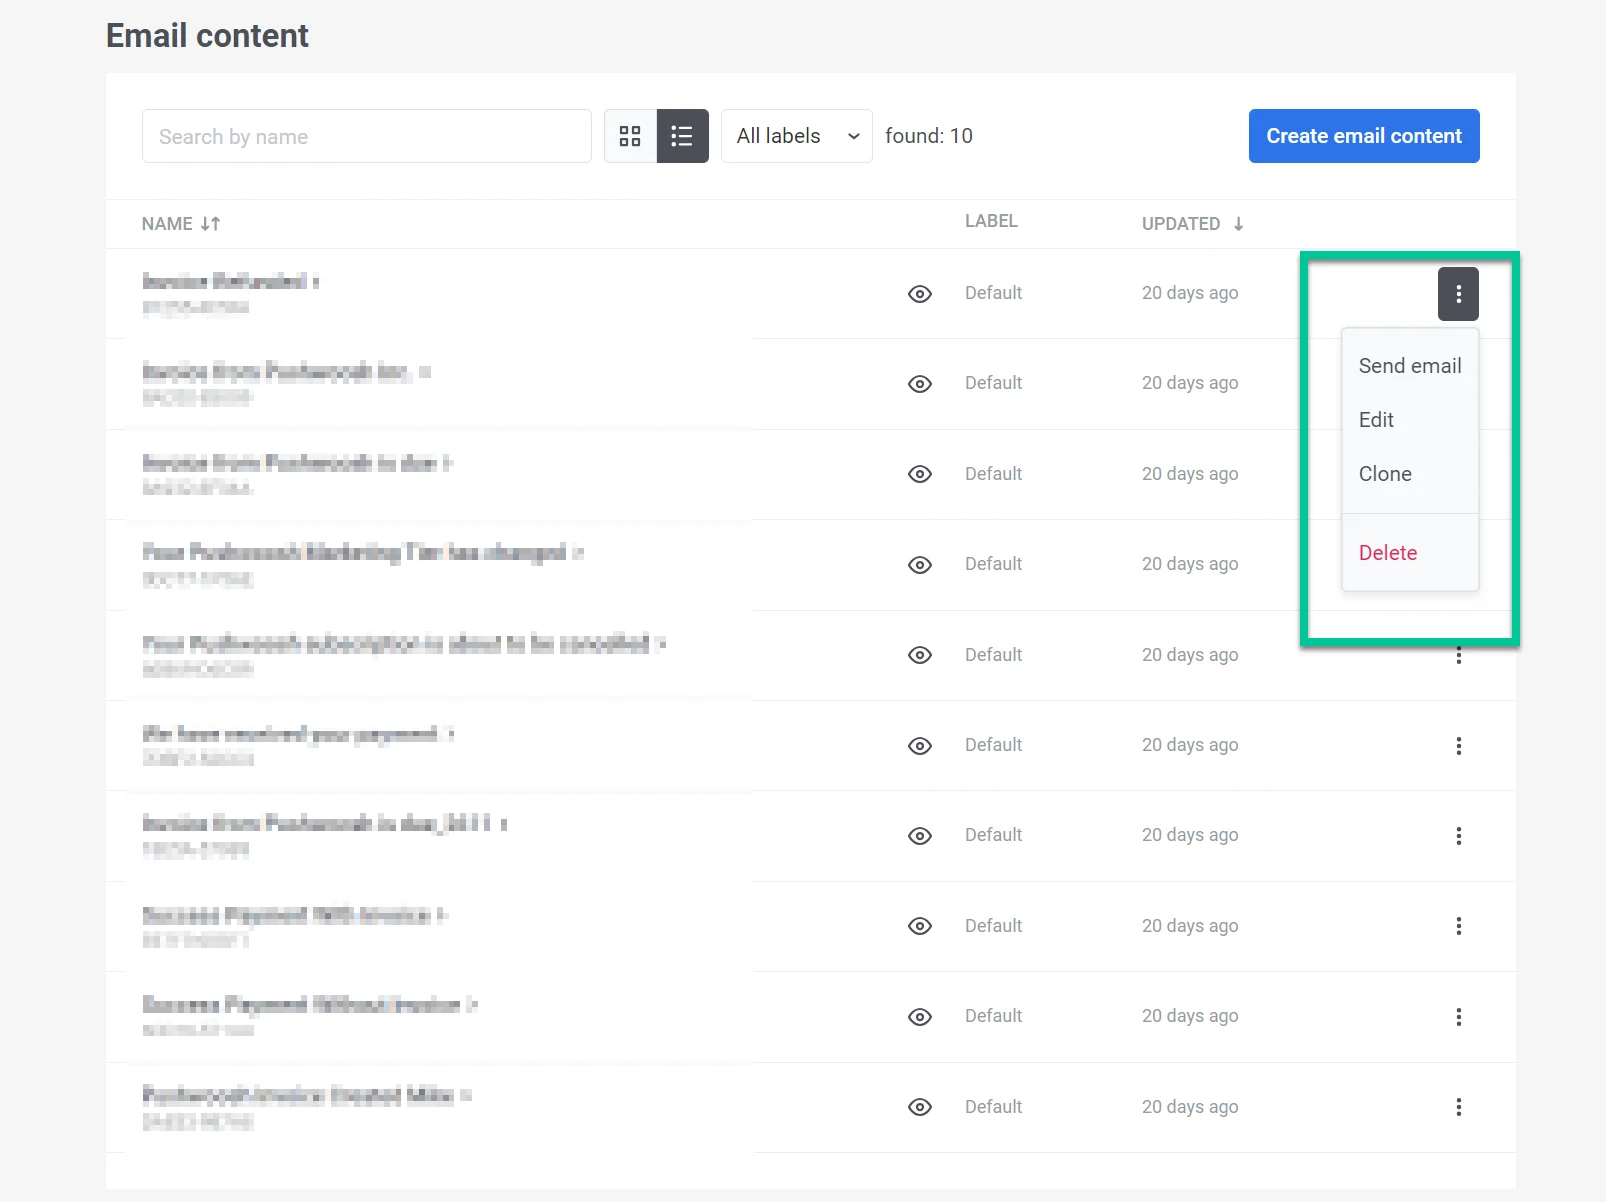Image resolution: width=1606 pixels, height=1202 pixels.
Task: Select Edit from the context menu
Action: click(x=1376, y=420)
